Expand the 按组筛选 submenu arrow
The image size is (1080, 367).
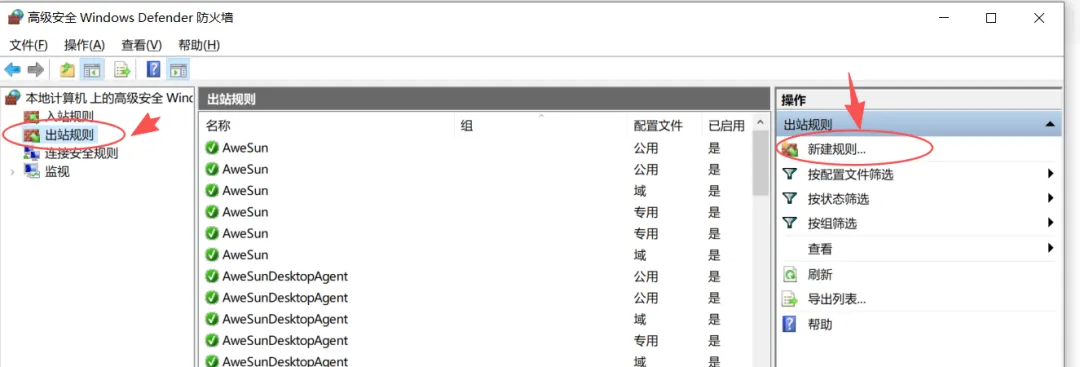pyautogui.click(x=1051, y=222)
